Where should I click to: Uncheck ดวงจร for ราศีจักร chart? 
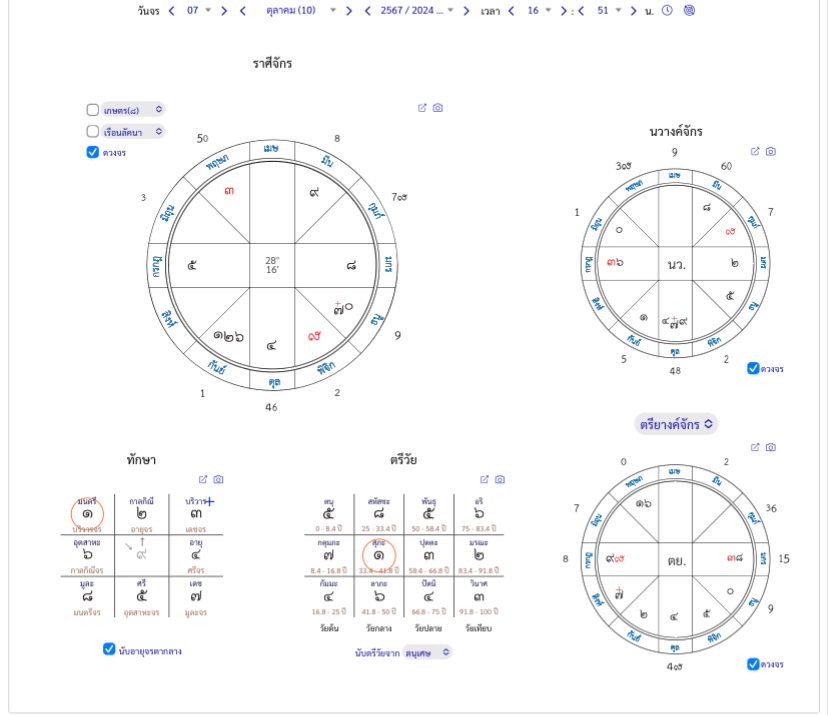coord(92,152)
